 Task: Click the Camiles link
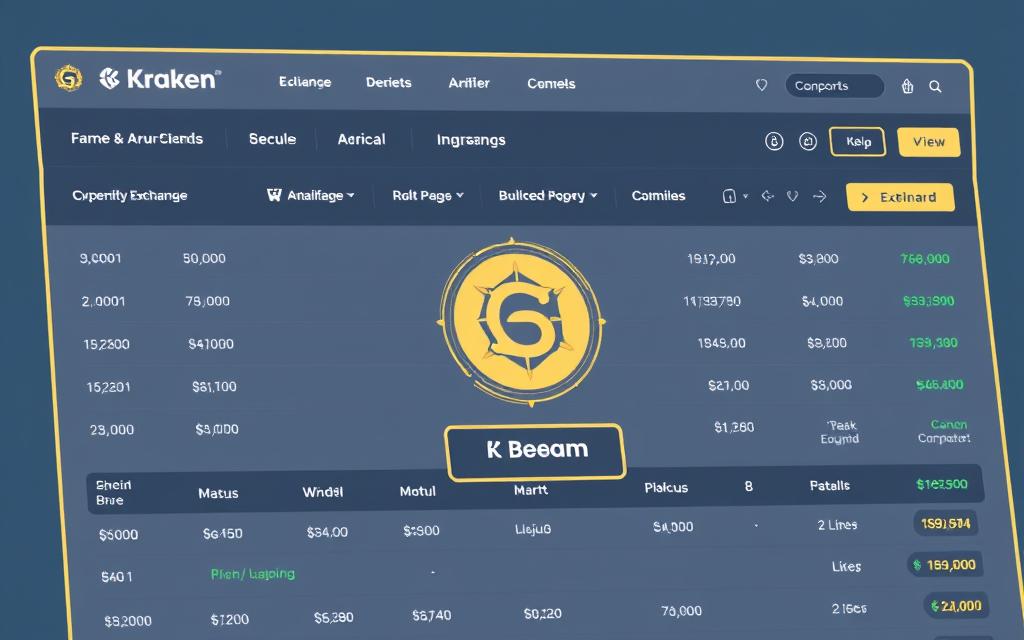658,196
